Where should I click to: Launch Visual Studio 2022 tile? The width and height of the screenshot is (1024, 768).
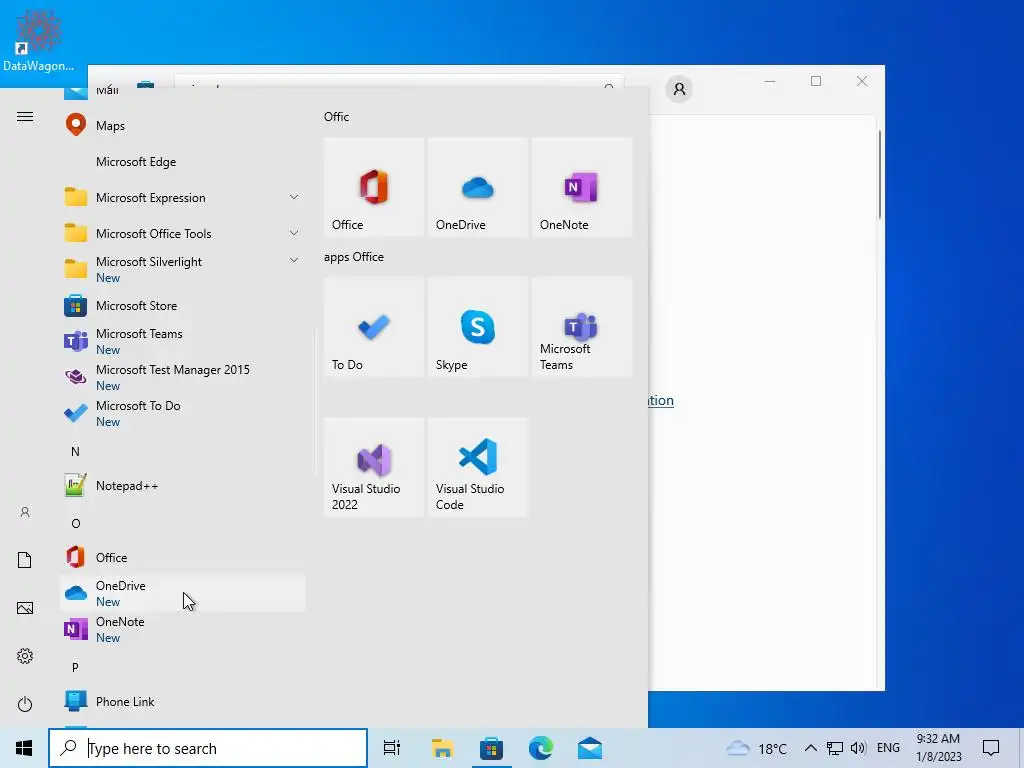click(x=374, y=468)
